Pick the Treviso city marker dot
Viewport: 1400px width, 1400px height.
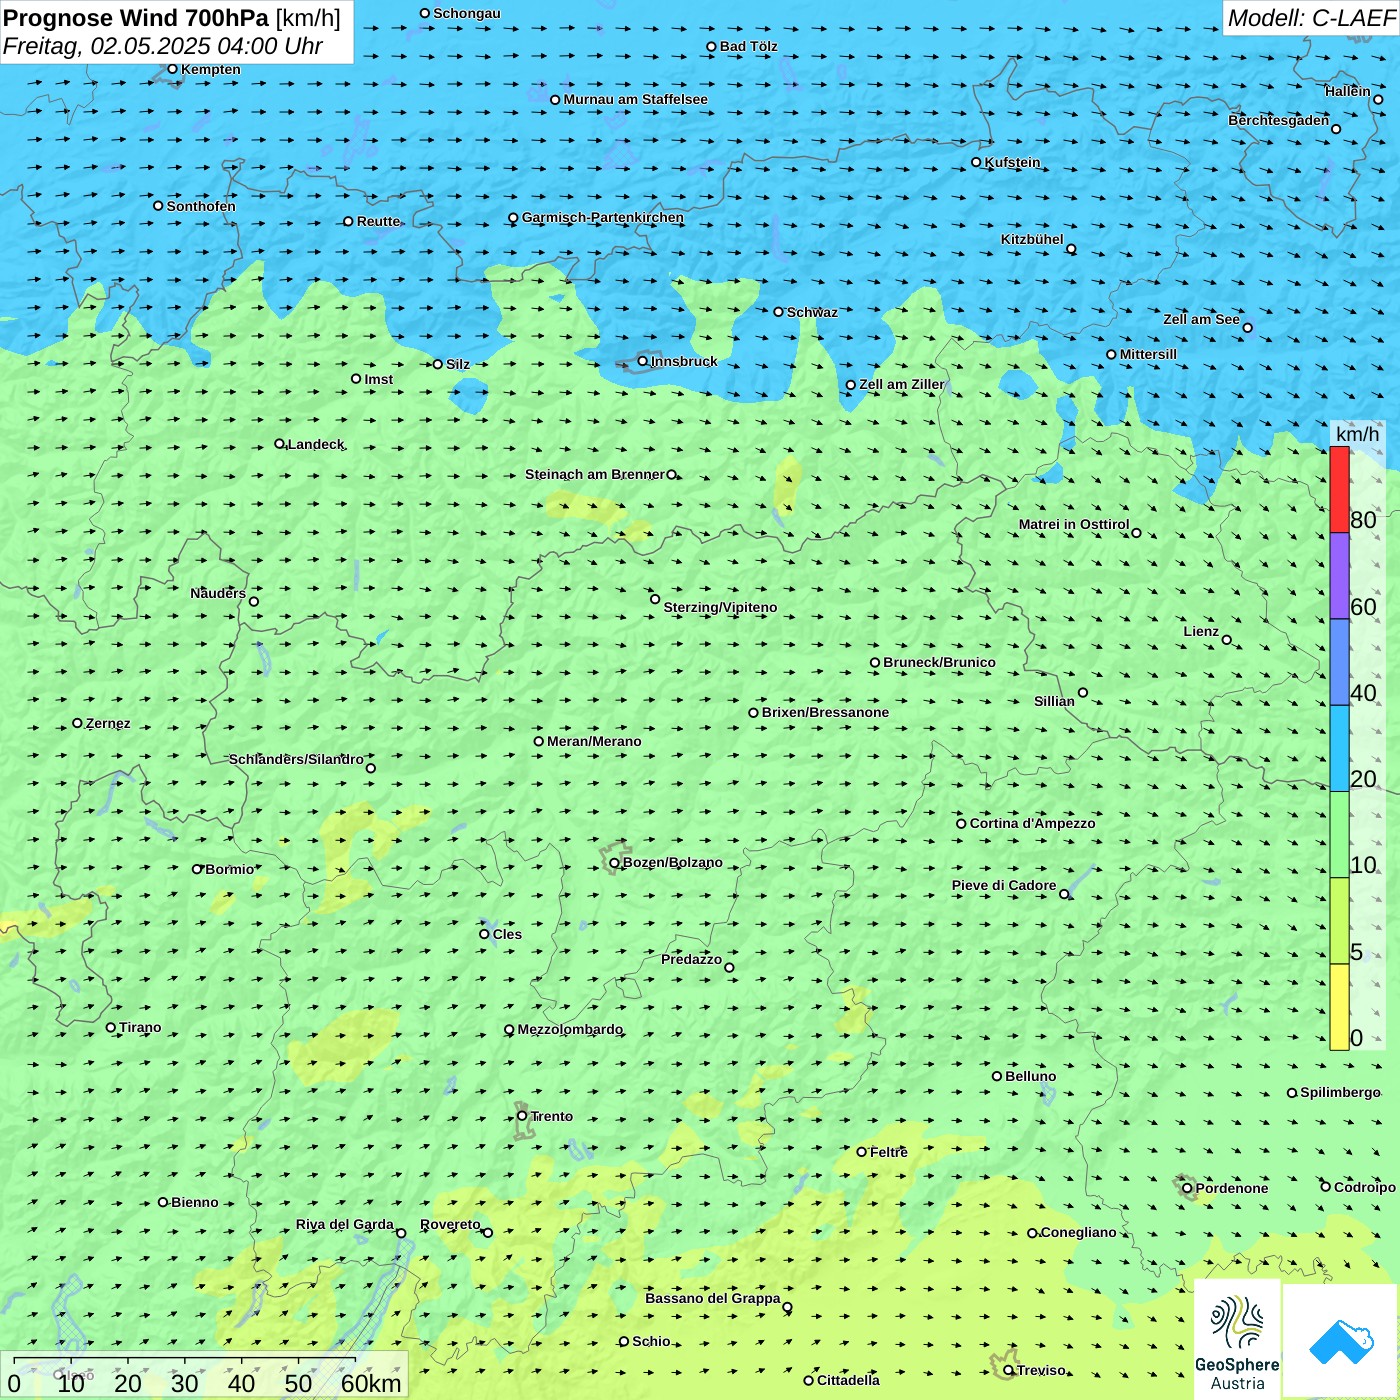[1009, 1370]
